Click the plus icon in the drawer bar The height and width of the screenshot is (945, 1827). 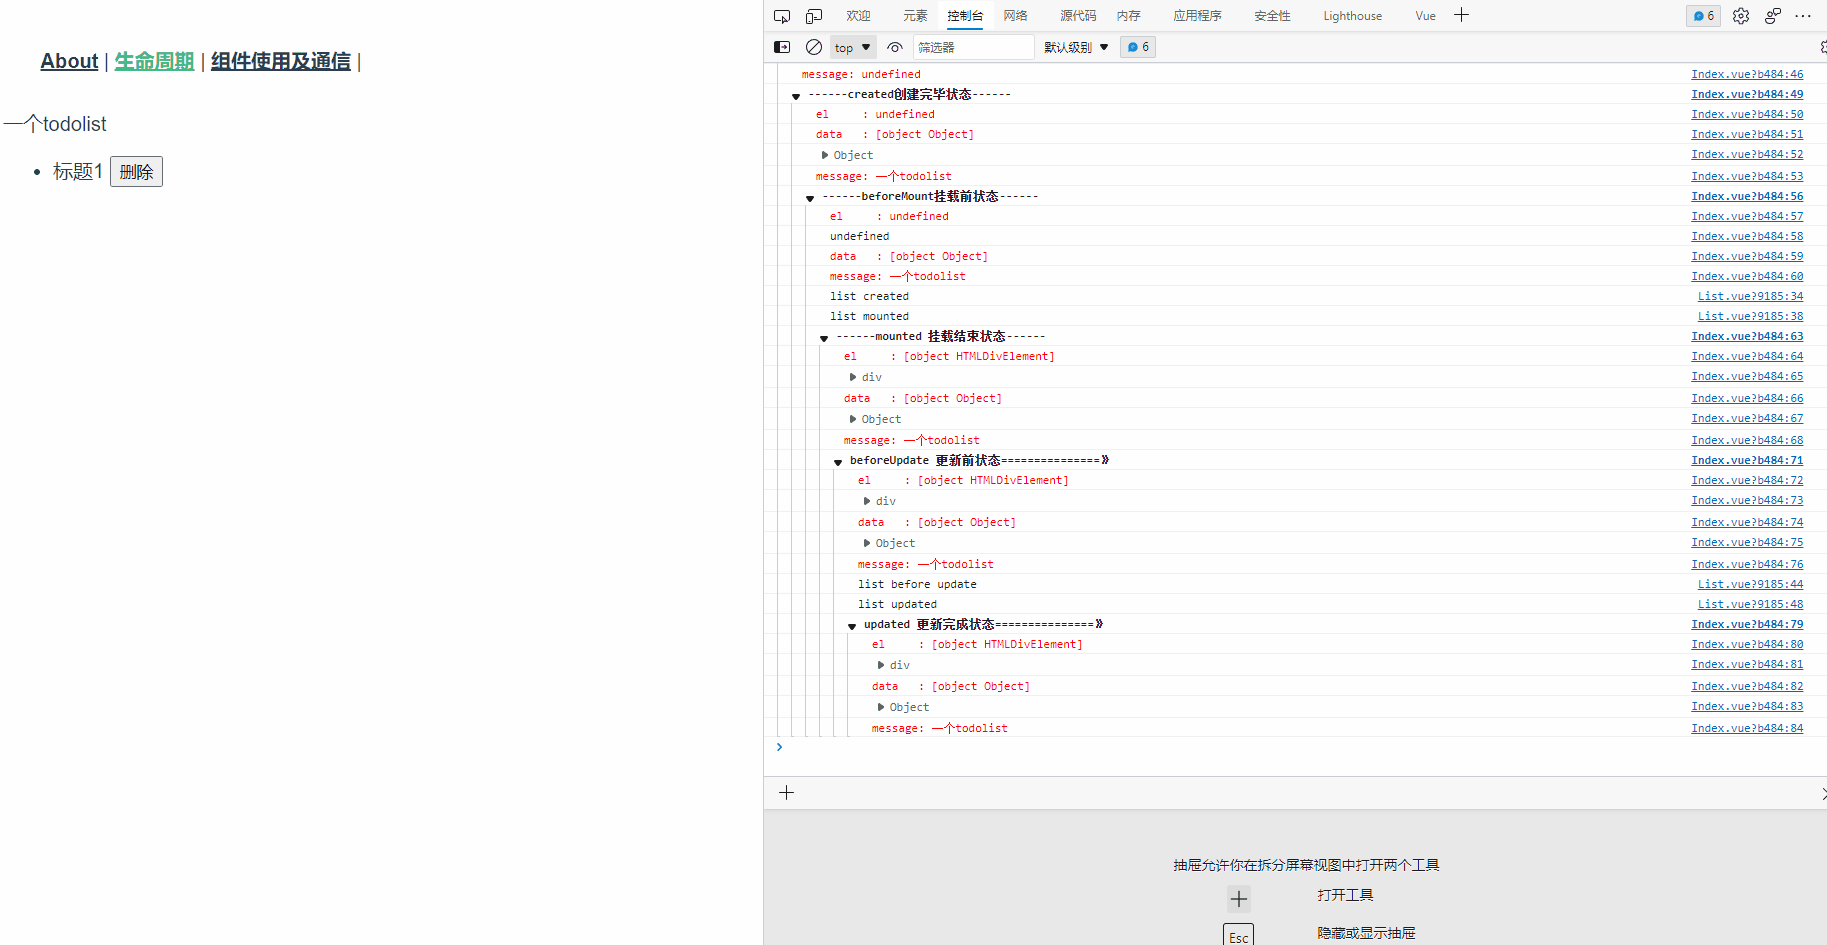click(787, 793)
